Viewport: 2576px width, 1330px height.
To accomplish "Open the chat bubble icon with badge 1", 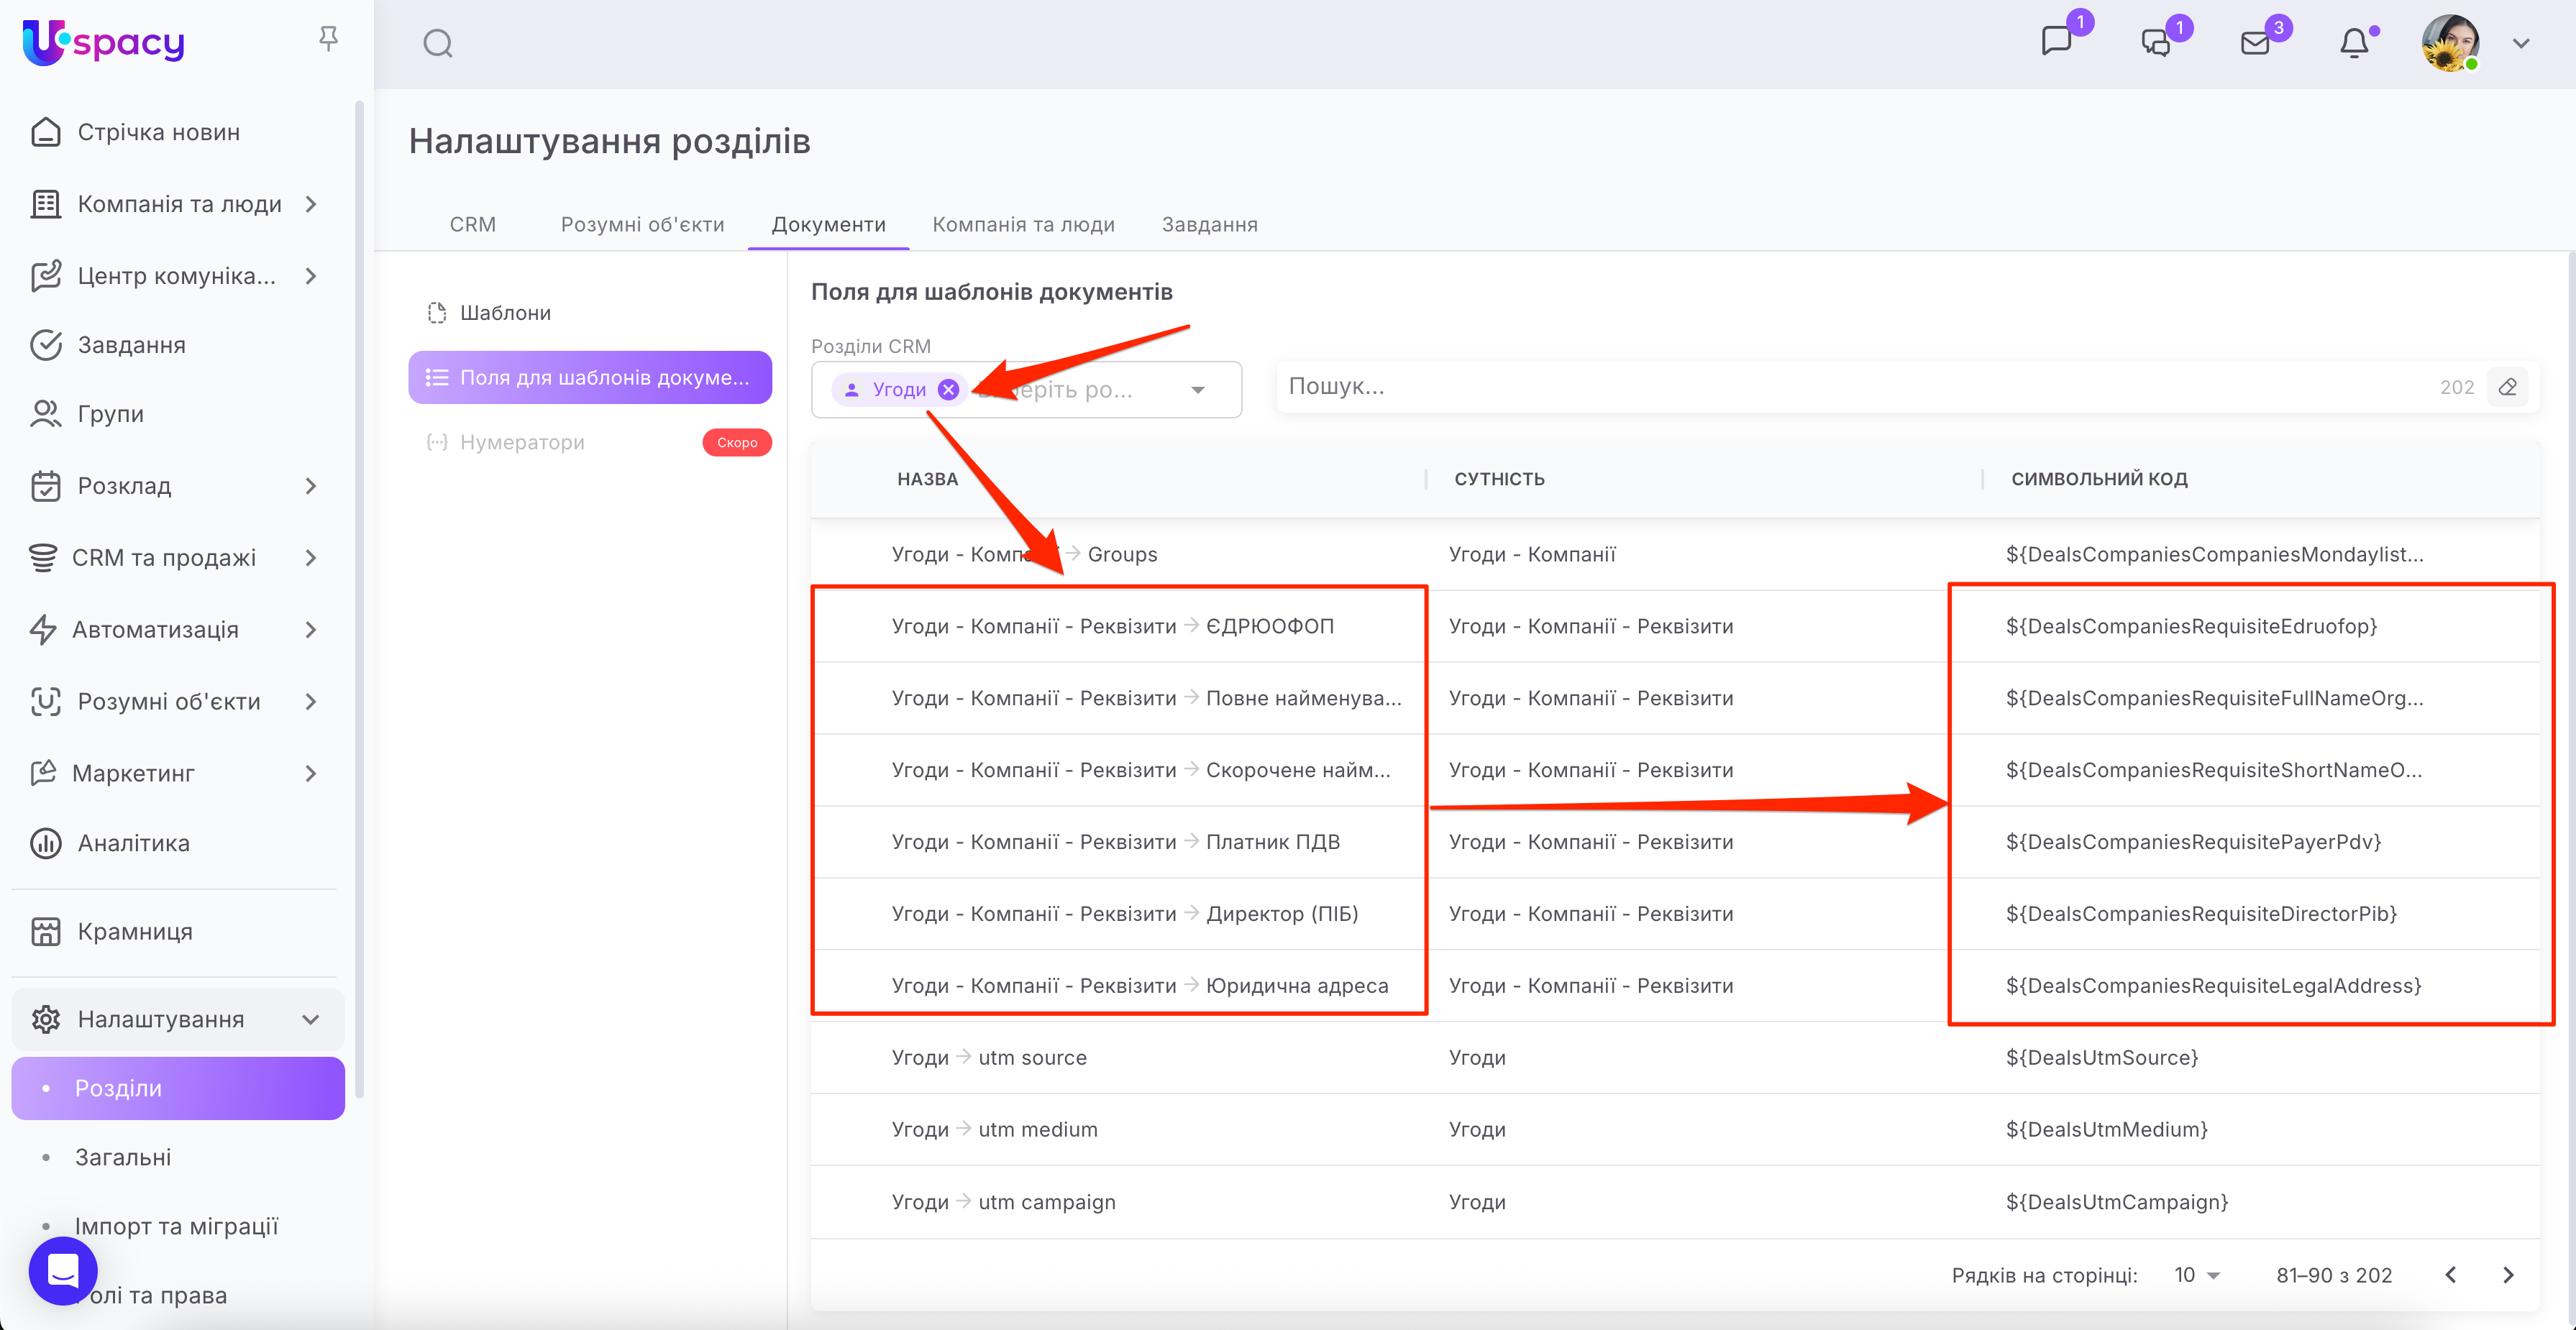I will click(2056, 41).
